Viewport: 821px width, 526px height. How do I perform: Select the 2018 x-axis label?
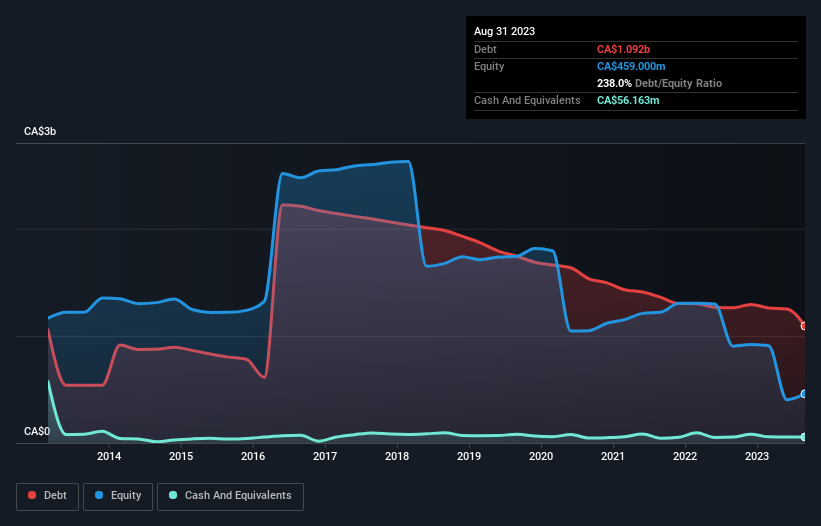397,456
